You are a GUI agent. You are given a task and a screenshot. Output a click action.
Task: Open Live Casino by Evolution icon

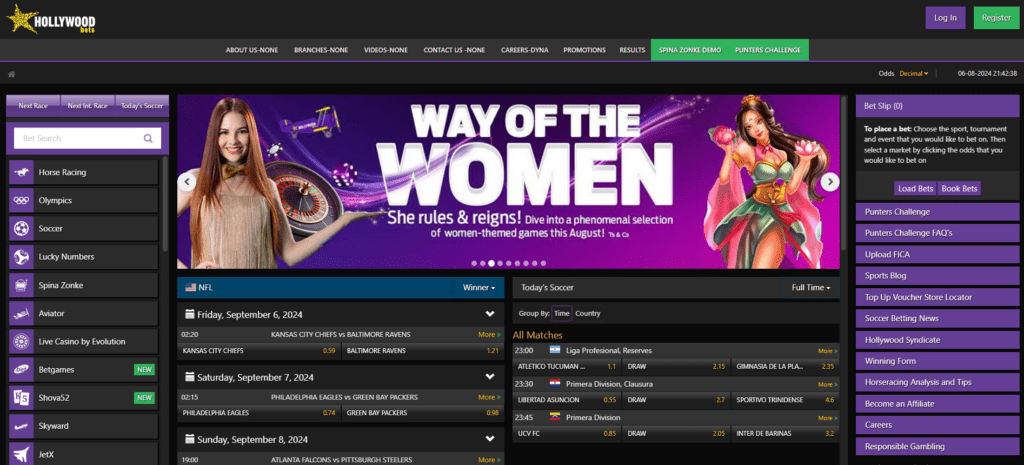point(22,342)
